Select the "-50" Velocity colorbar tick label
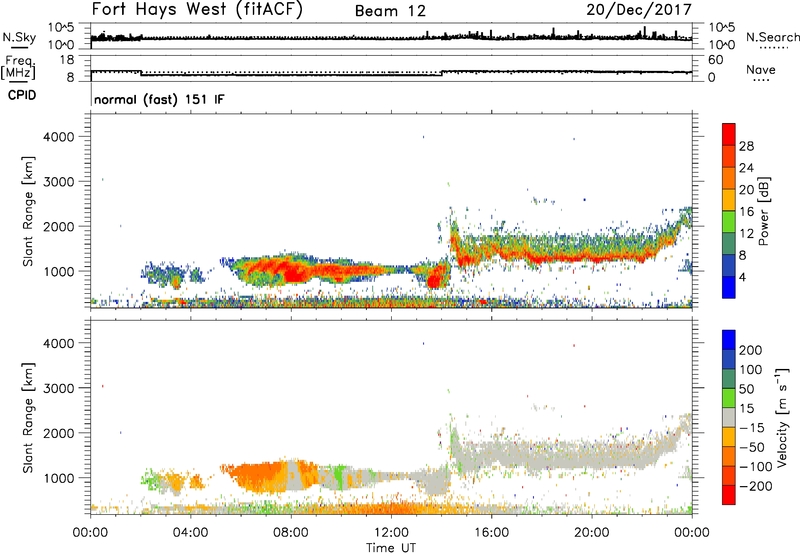The height and width of the screenshot is (554, 800). click(x=752, y=447)
